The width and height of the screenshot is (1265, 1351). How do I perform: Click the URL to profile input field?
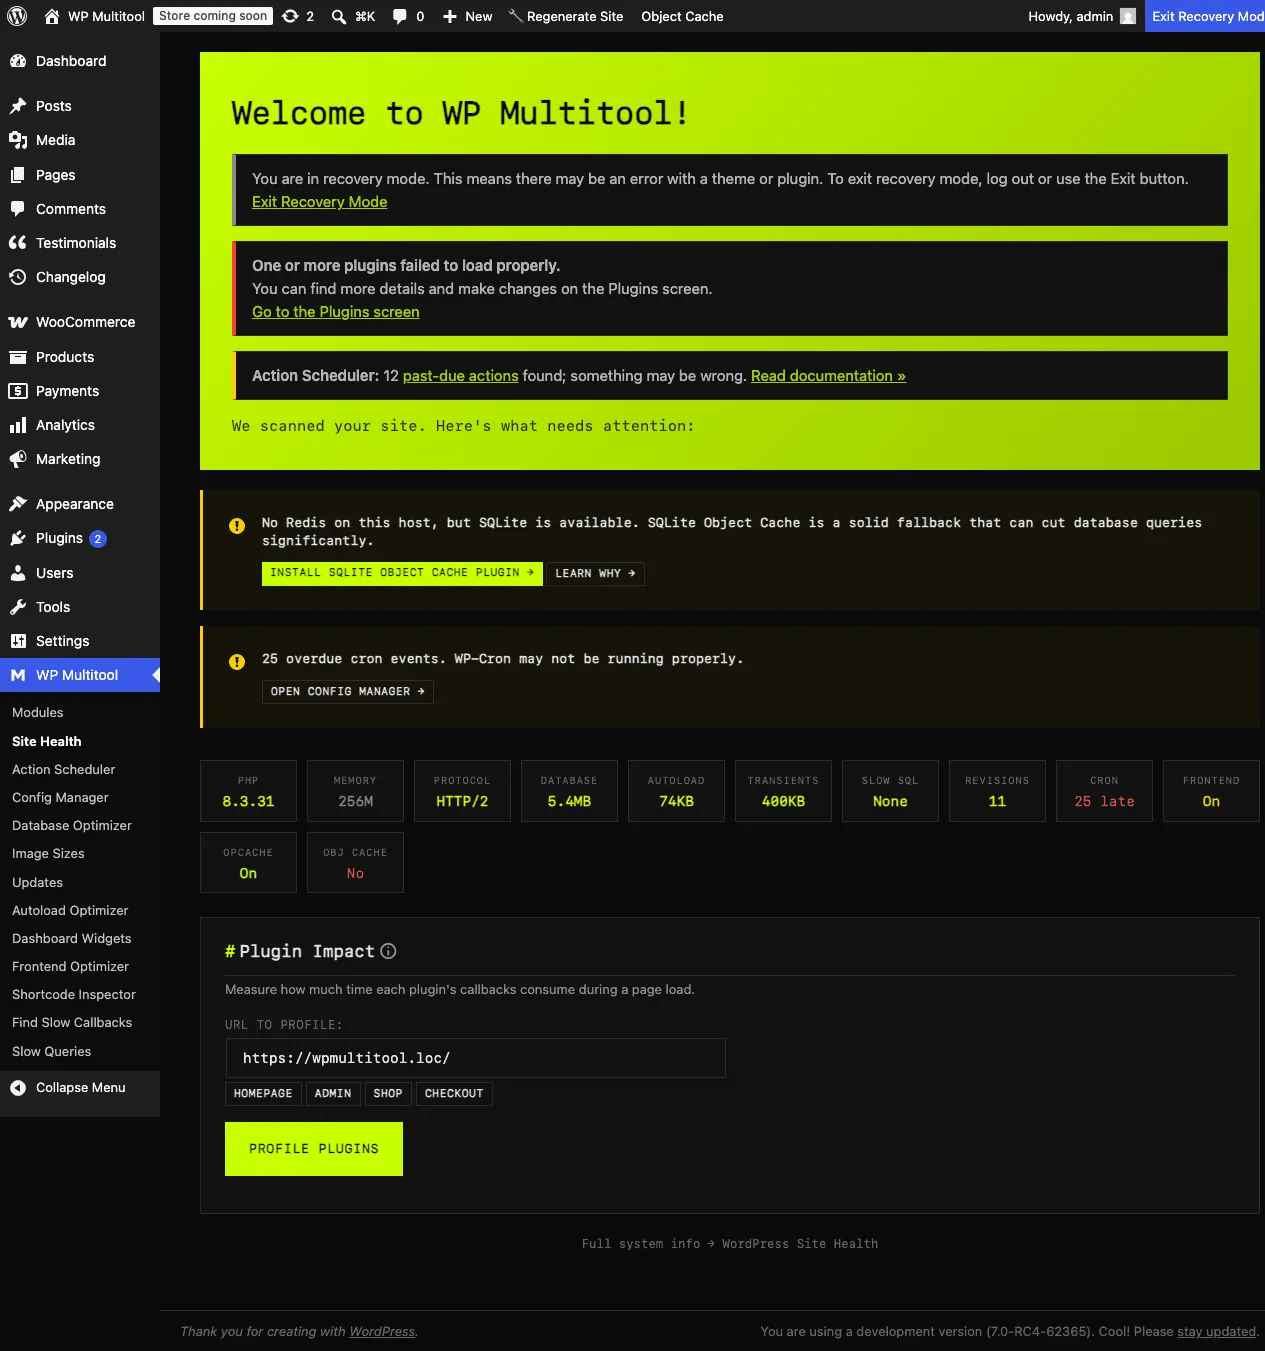[x=476, y=1058]
